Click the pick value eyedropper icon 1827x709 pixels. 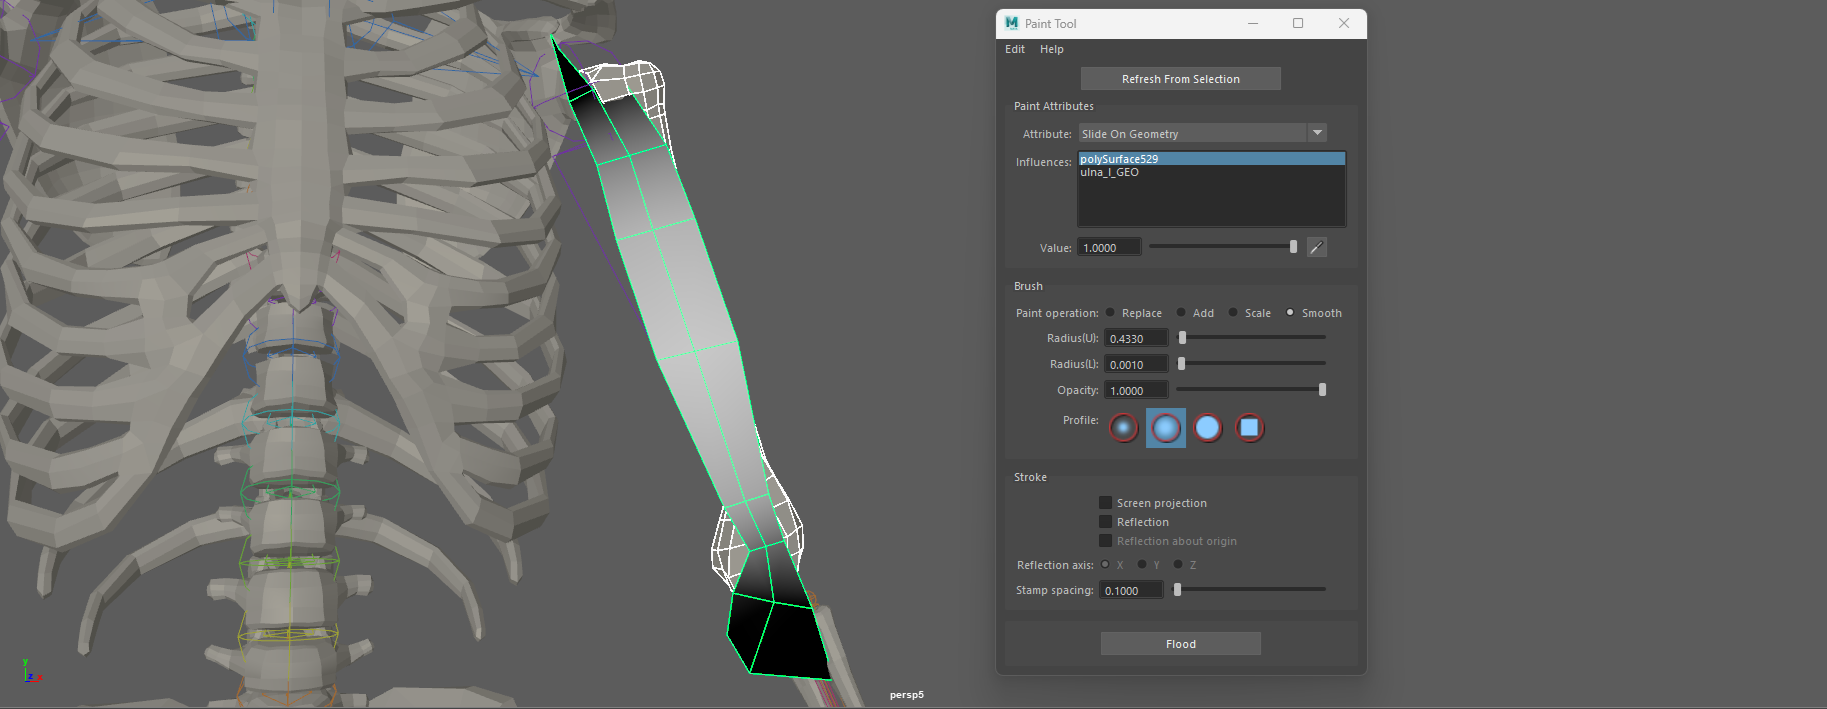[1317, 248]
